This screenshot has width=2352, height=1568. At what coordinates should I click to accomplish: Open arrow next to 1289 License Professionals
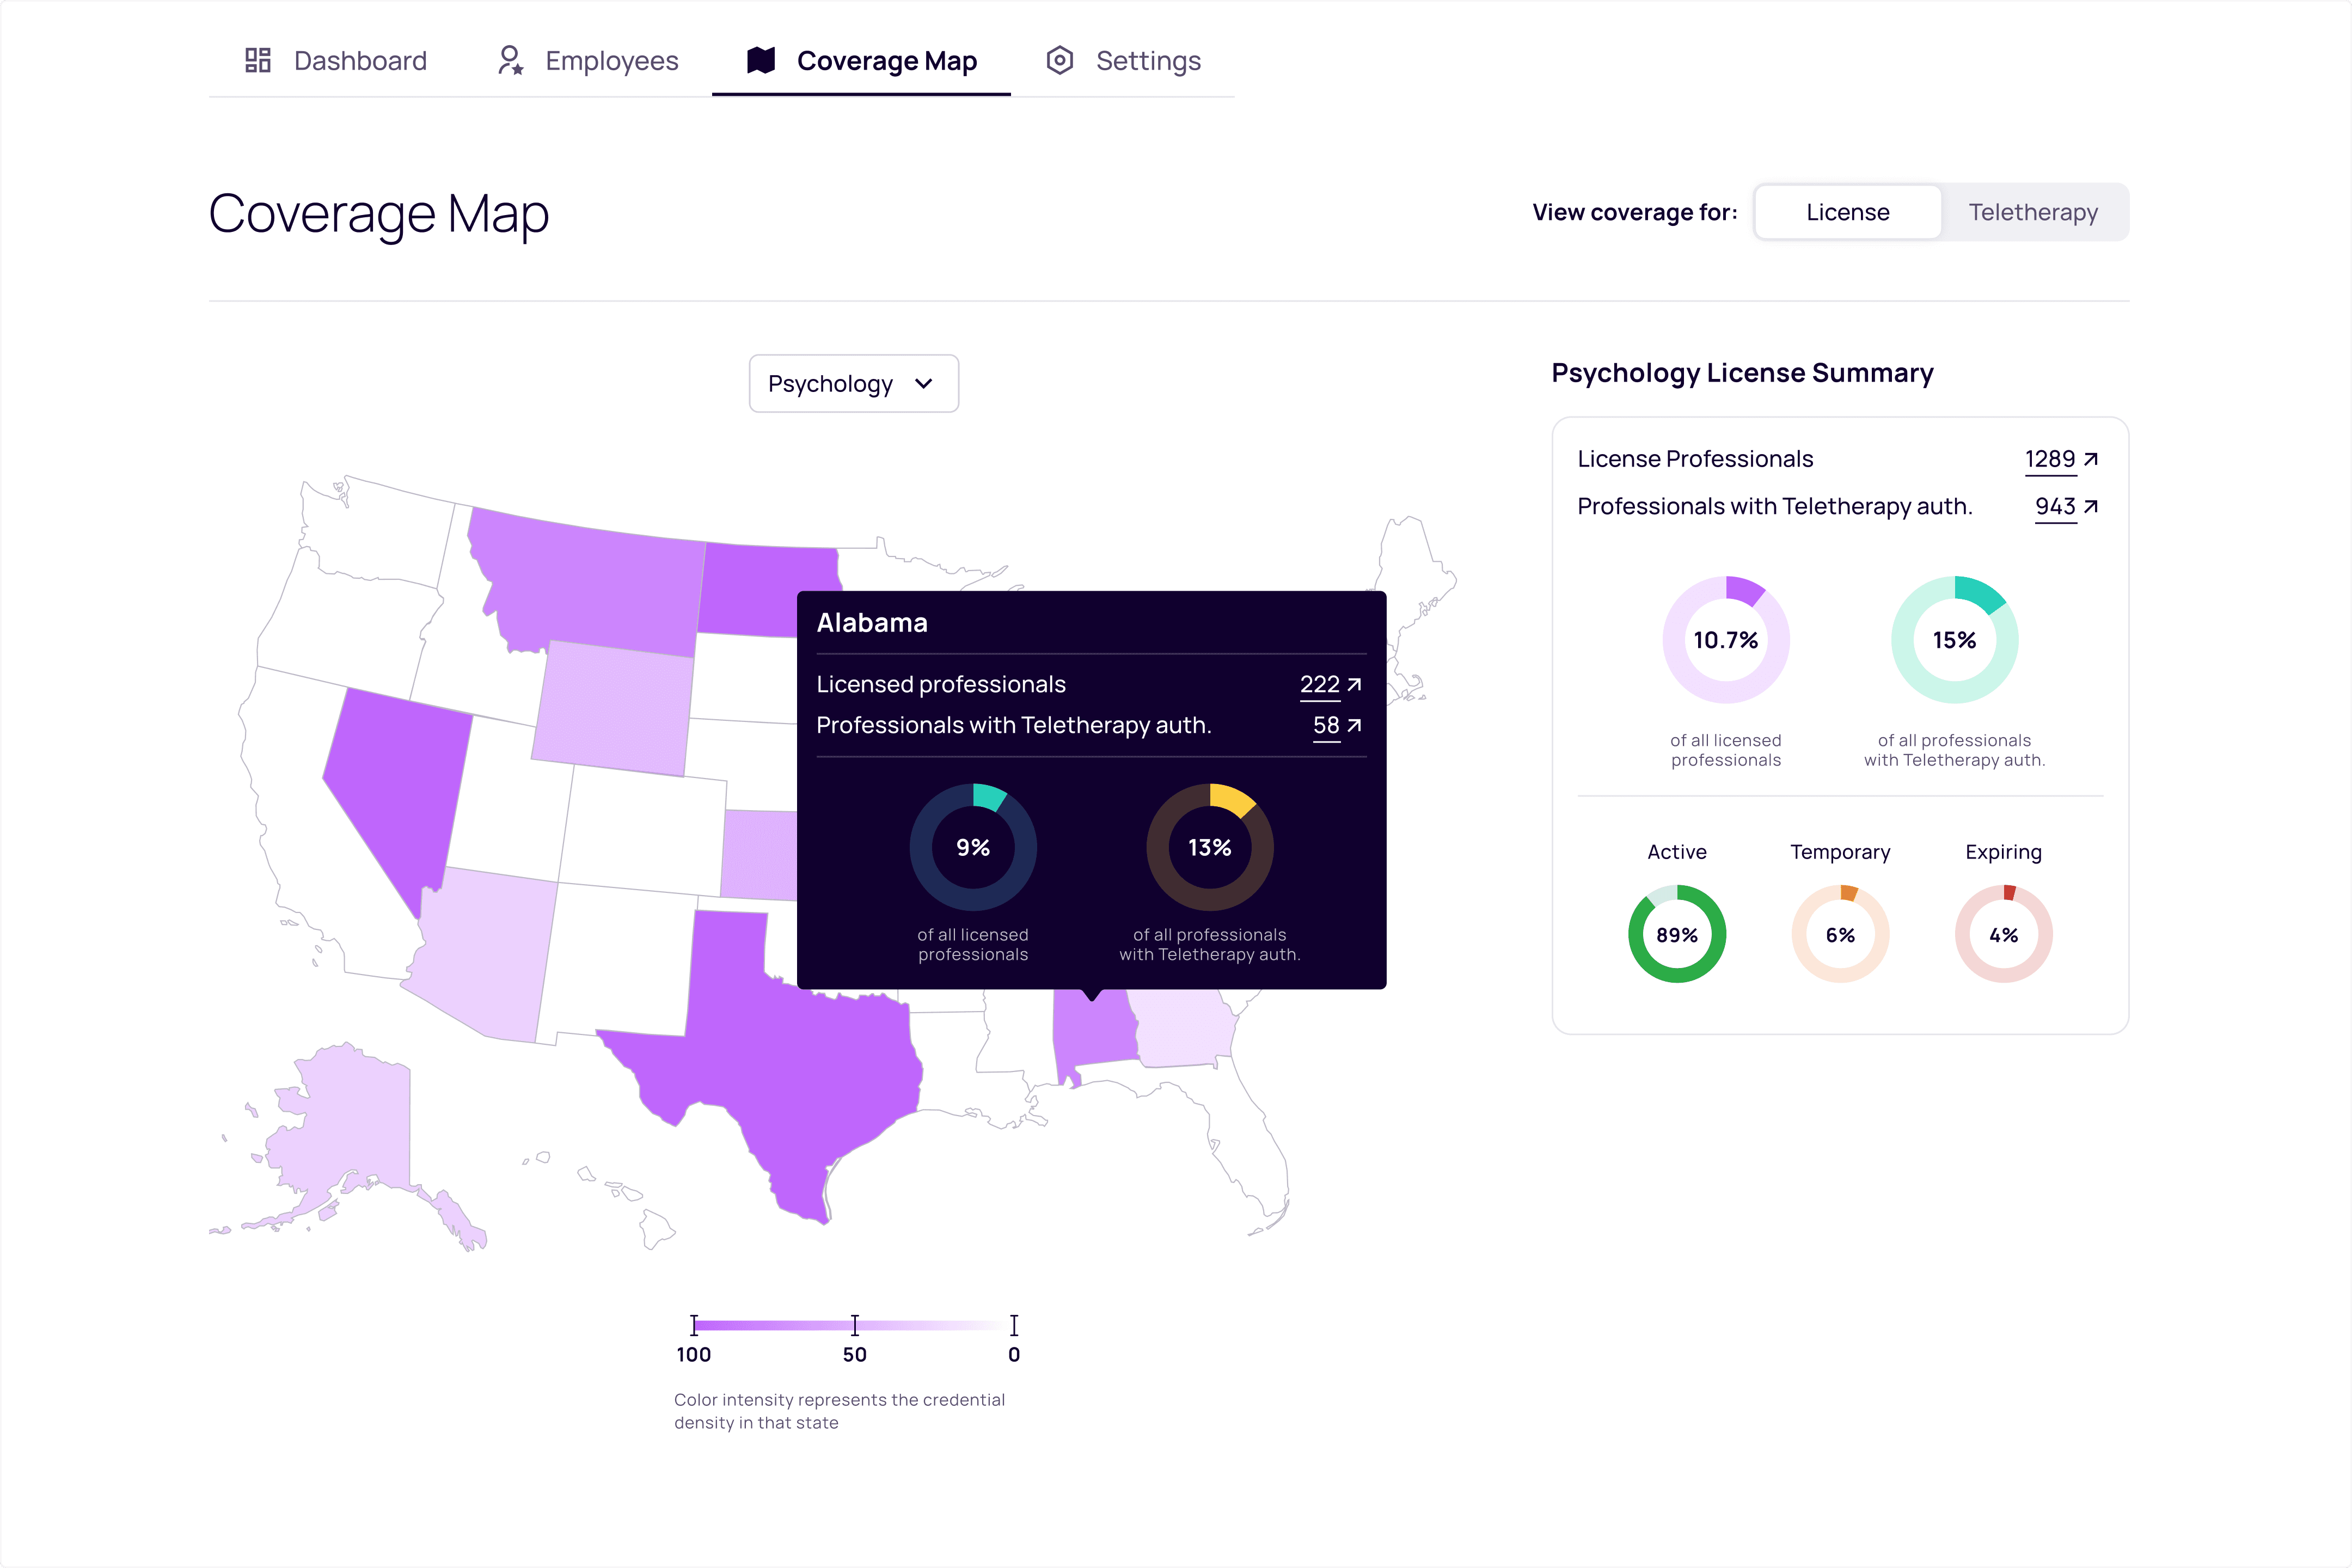coord(2091,459)
